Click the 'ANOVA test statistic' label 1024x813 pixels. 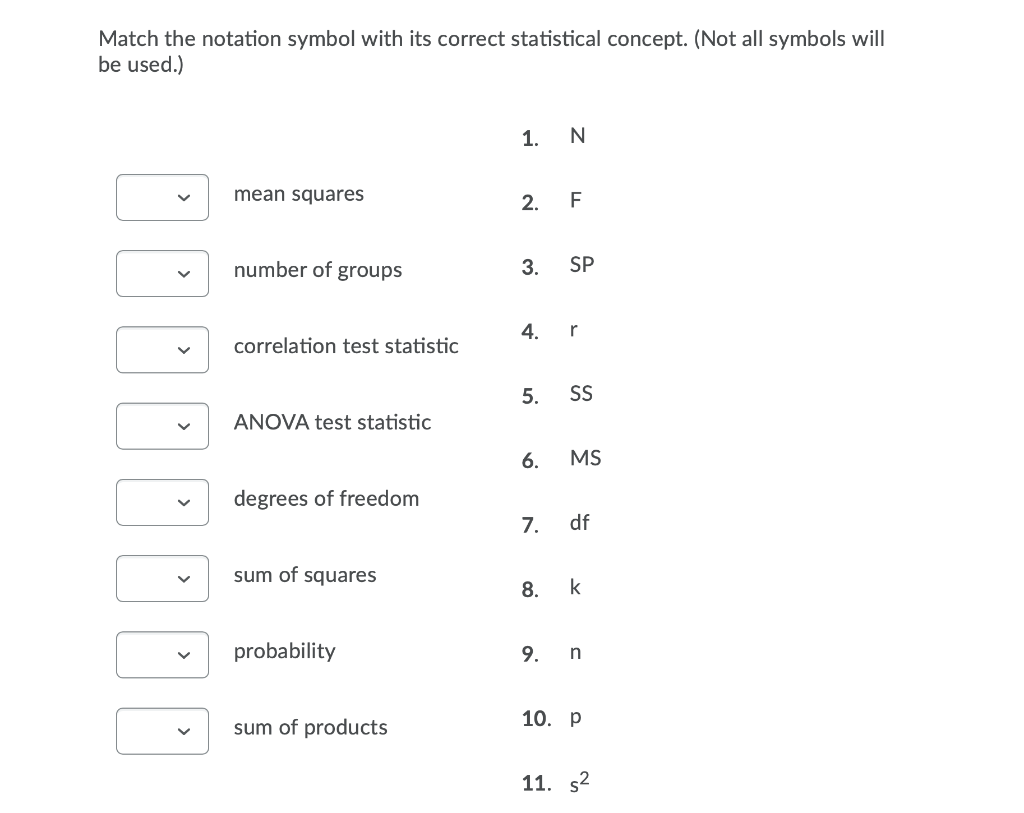pos(332,422)
